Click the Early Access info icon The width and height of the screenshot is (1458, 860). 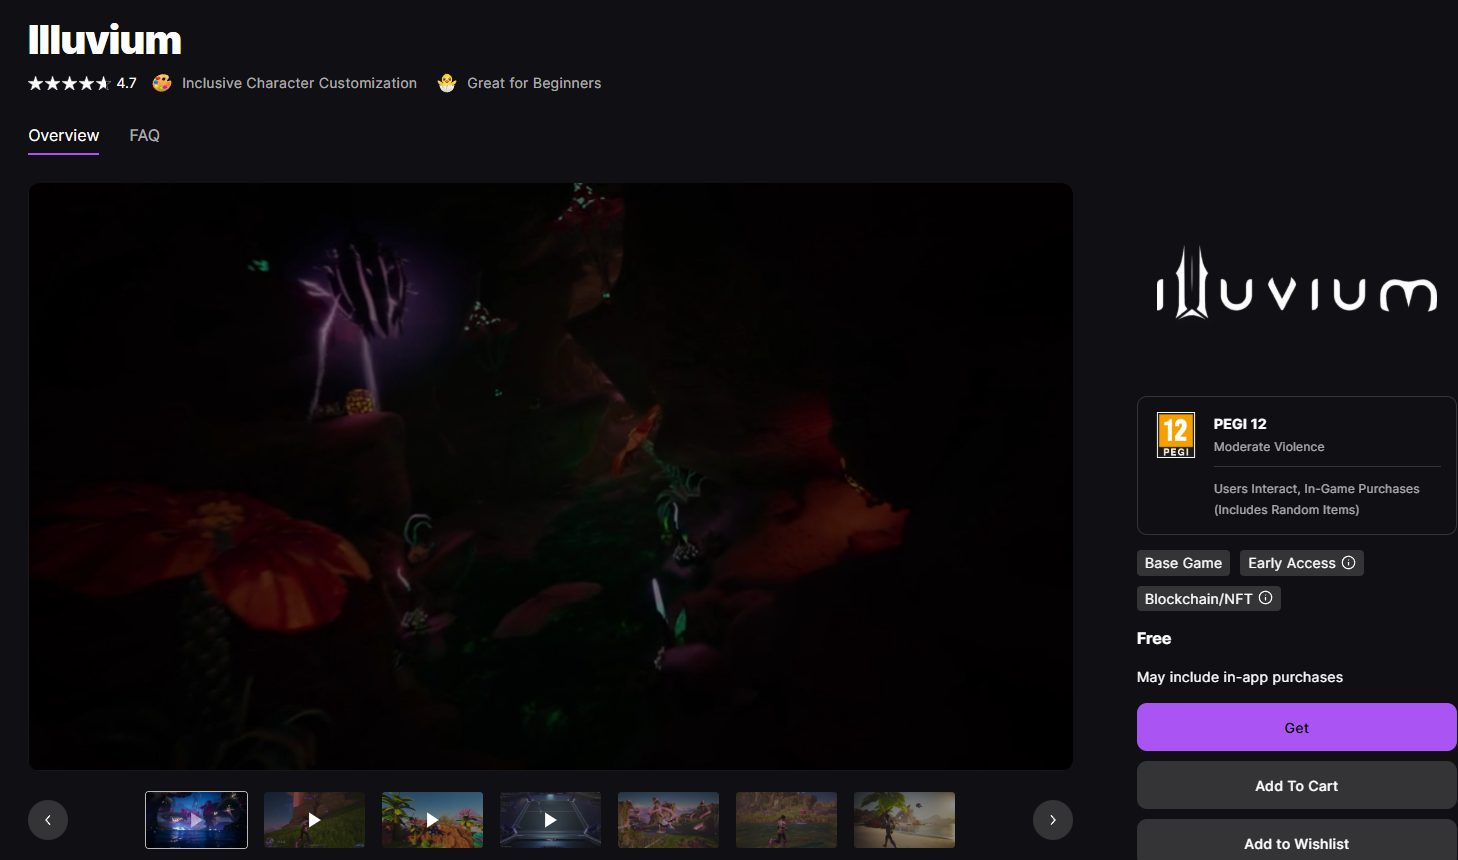point(1348,563)
